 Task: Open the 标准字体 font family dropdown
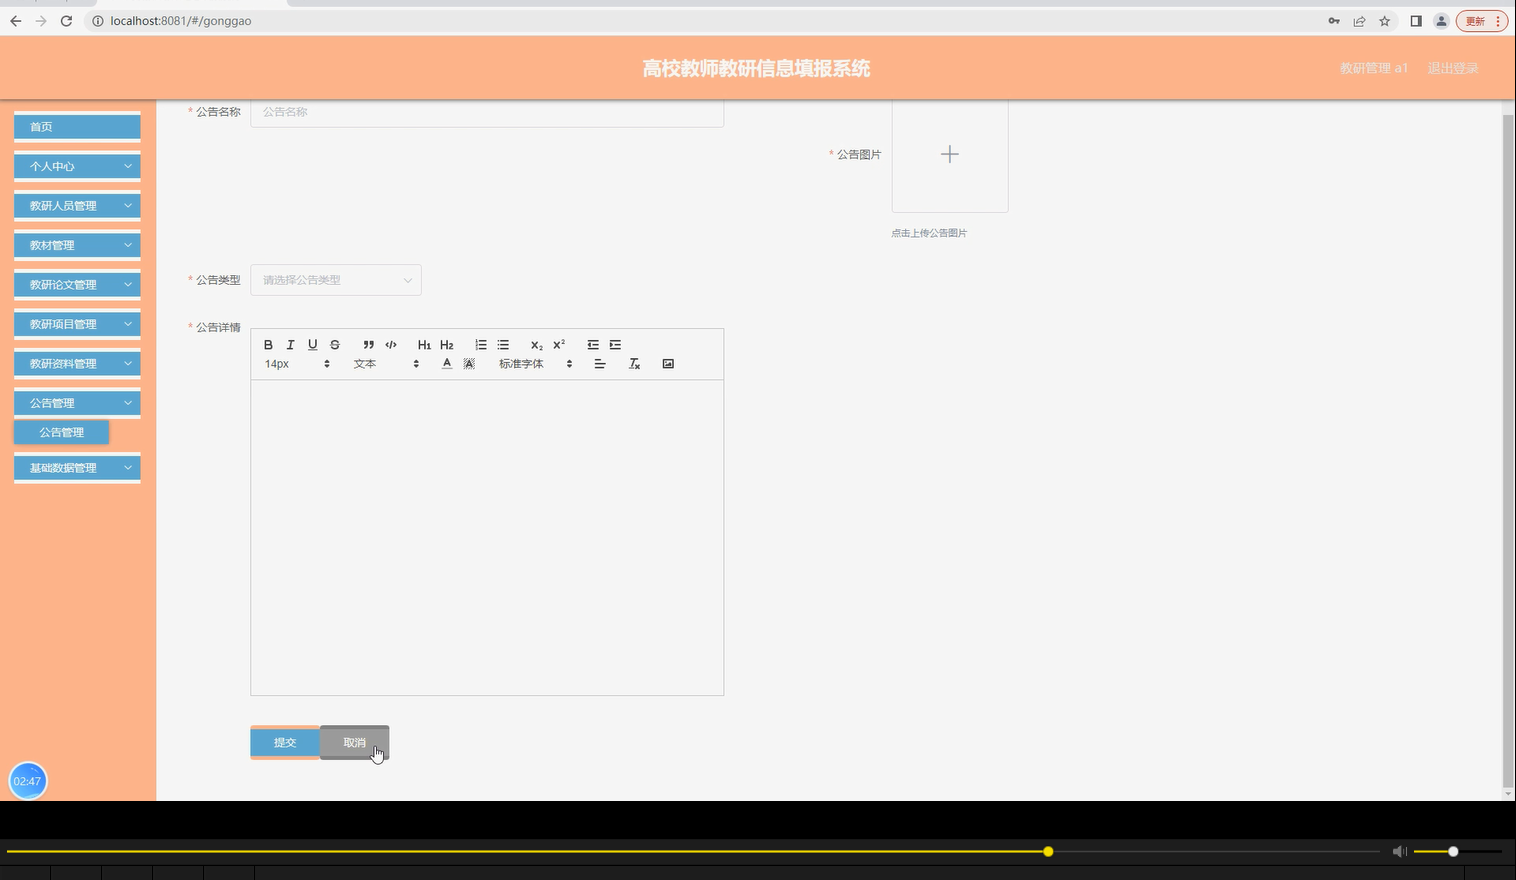pos(536,364)
